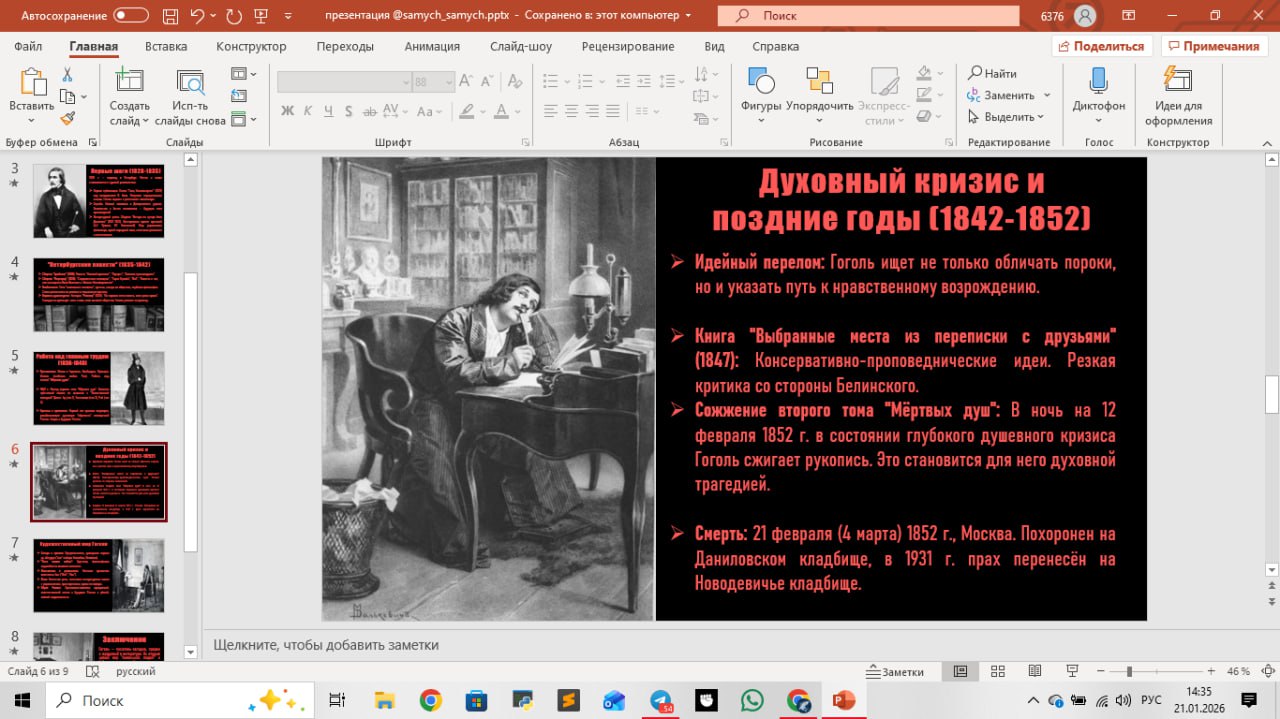
Task: Click the Increase font size icon
Action: [x=468, y=82]
